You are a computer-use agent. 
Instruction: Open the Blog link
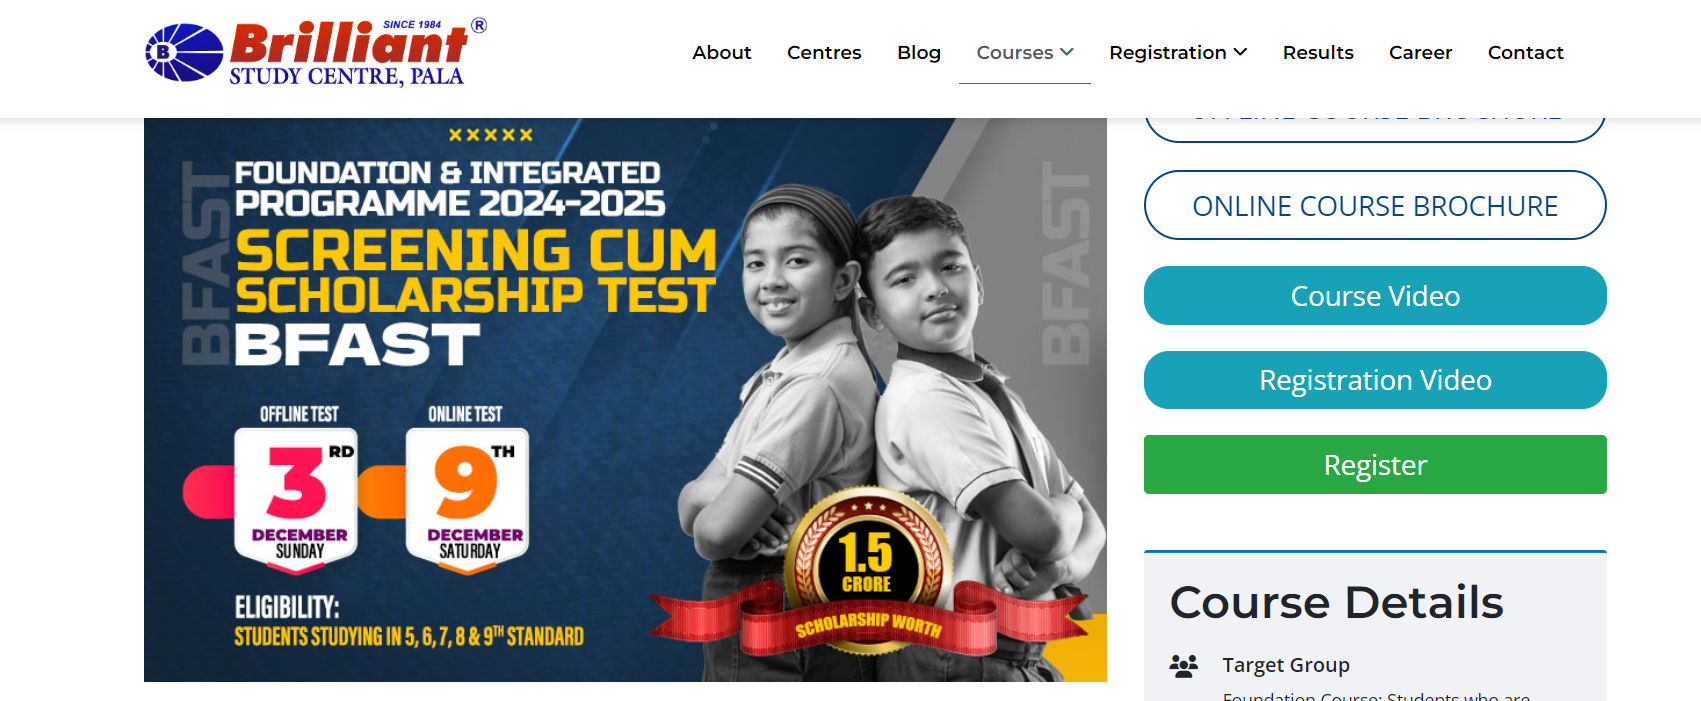(x=919, y=52)
